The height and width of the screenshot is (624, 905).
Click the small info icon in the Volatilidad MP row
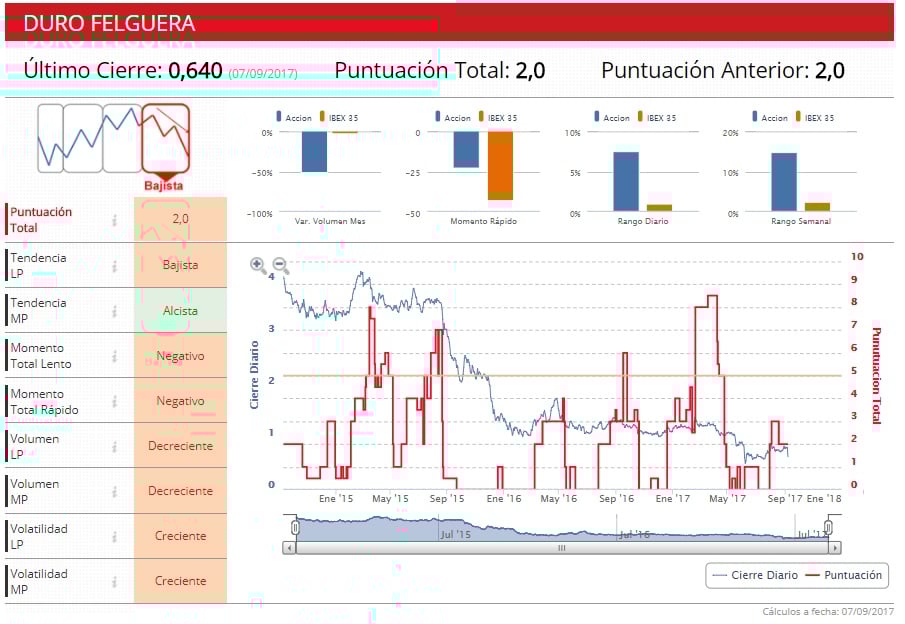[114, 581]
